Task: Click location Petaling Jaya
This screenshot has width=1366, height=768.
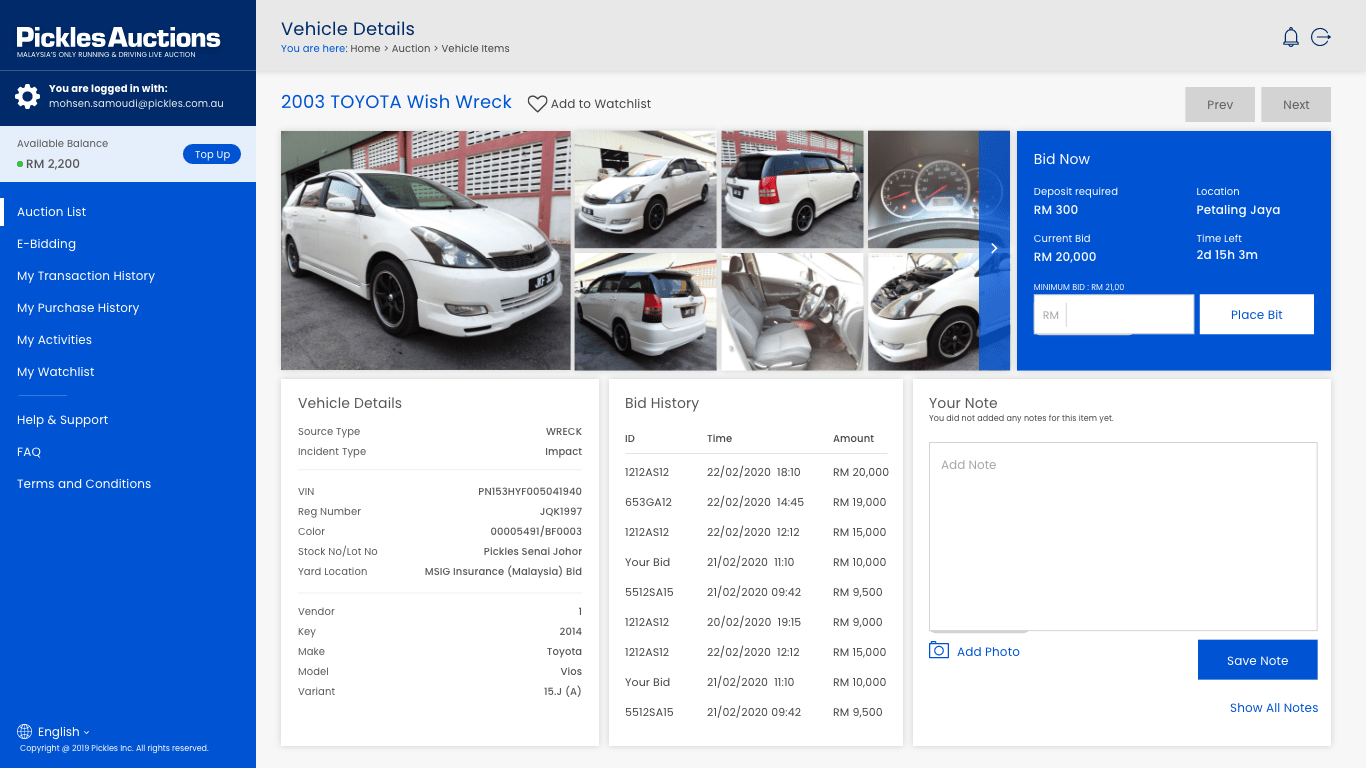Action: [1238, 210]
